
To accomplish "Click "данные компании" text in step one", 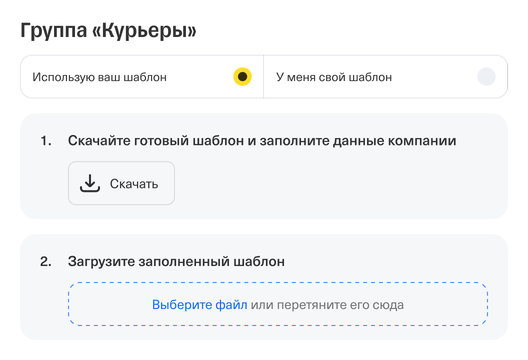I will (x=394, y=141).
